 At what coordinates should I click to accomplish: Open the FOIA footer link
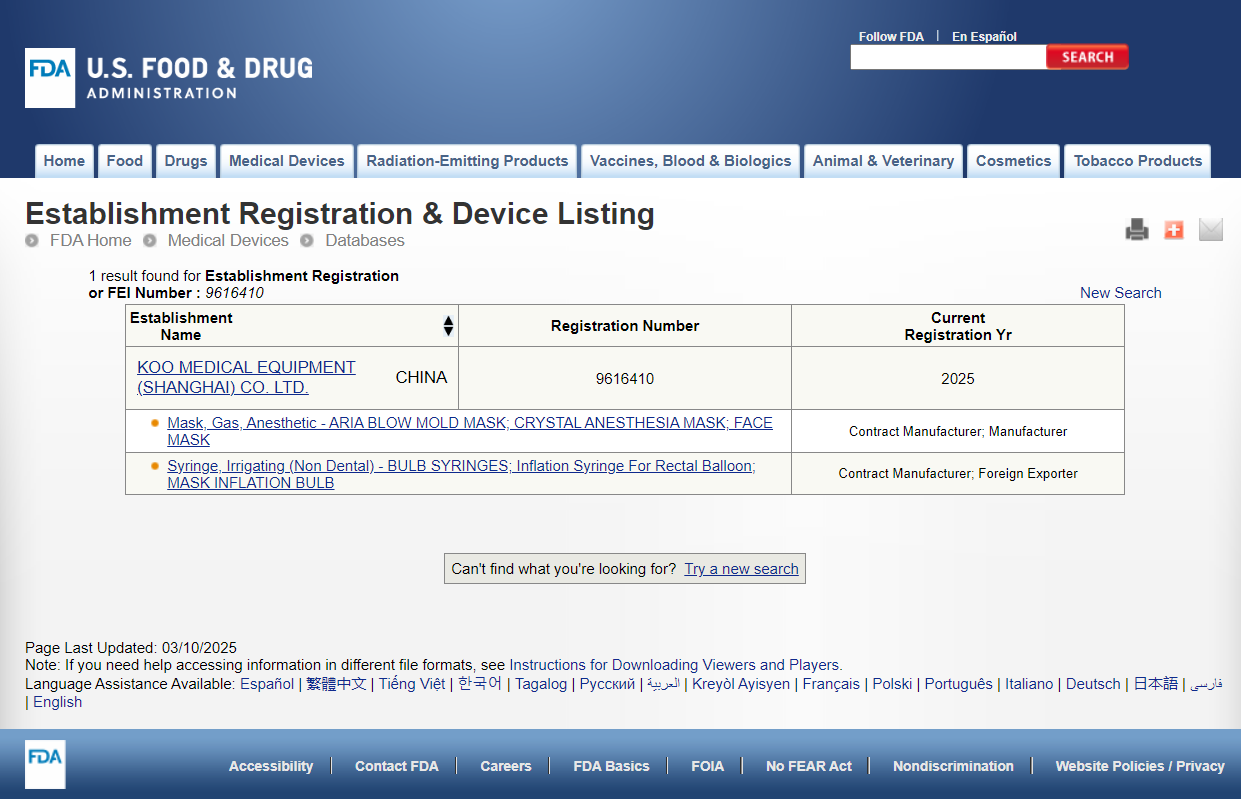tap(707, 766)
